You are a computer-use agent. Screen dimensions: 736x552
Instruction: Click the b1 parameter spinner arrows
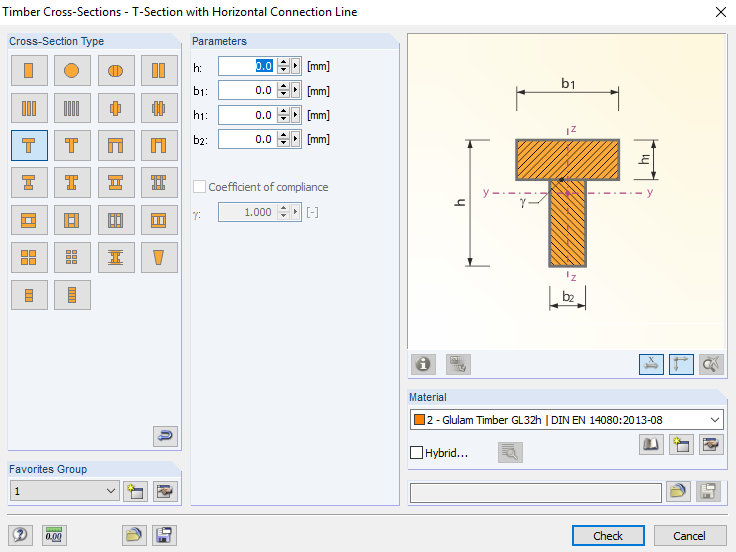(x=283, y=90)
